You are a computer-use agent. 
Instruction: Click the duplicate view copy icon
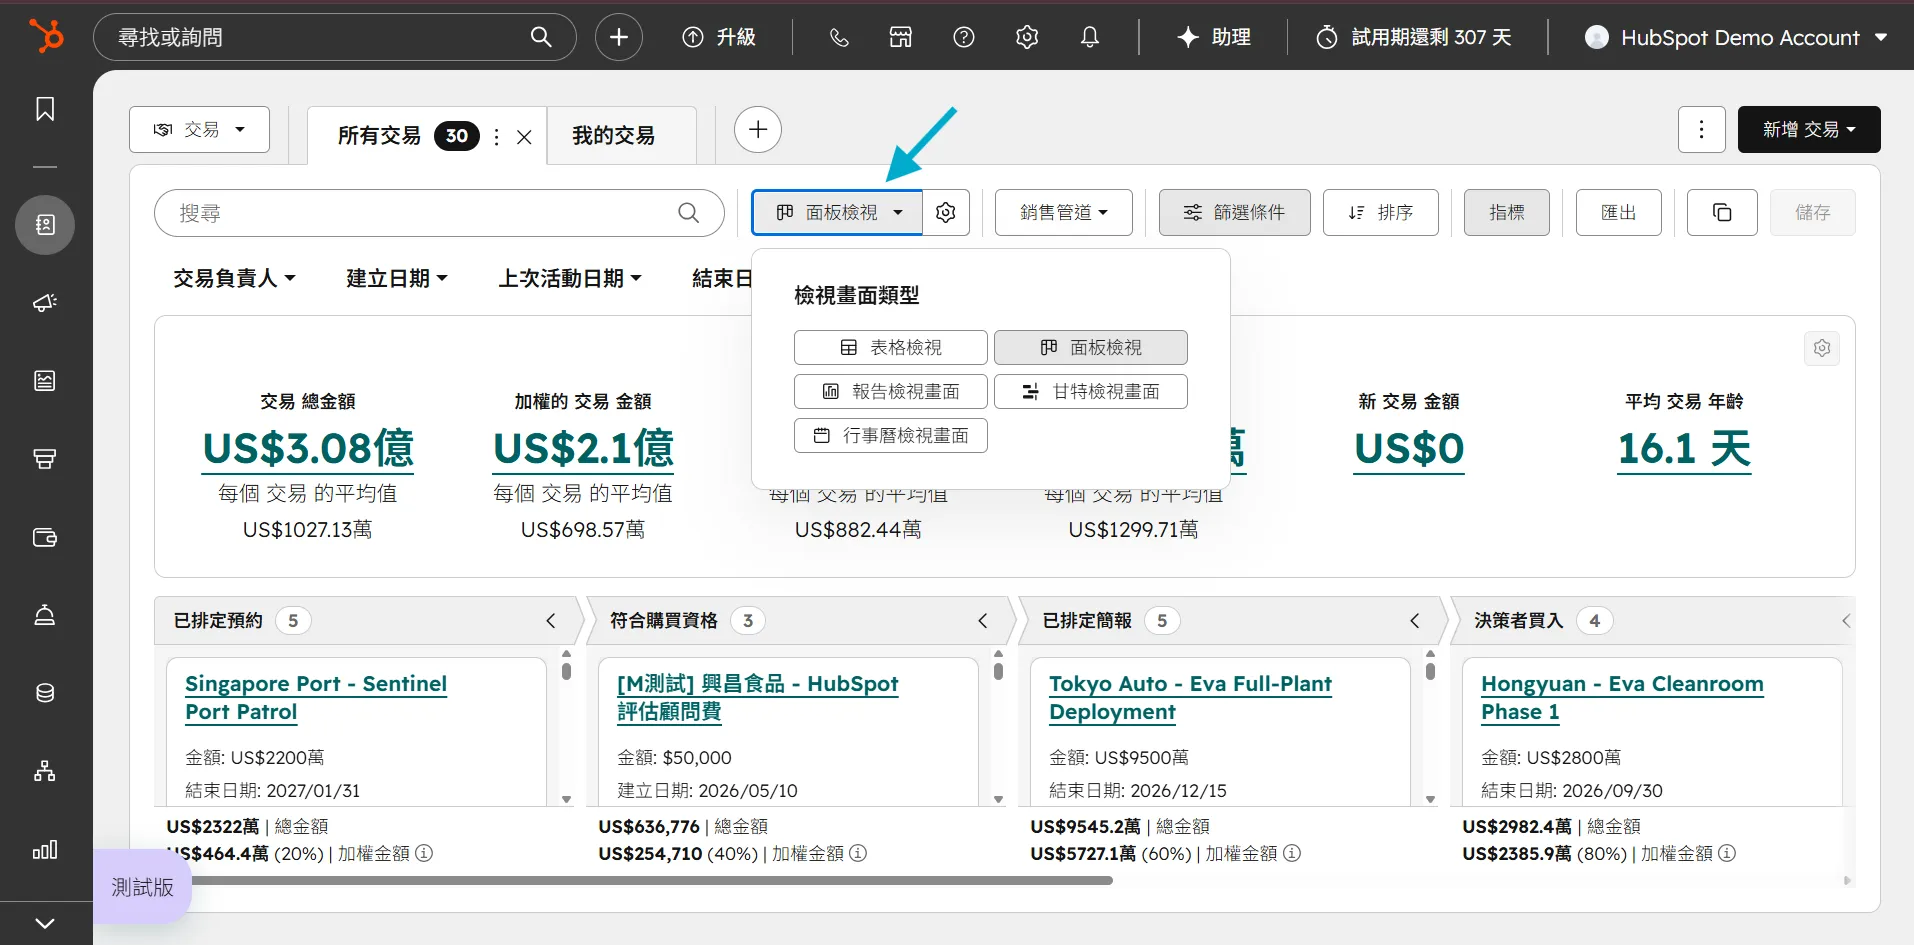tap(1721, 212)
